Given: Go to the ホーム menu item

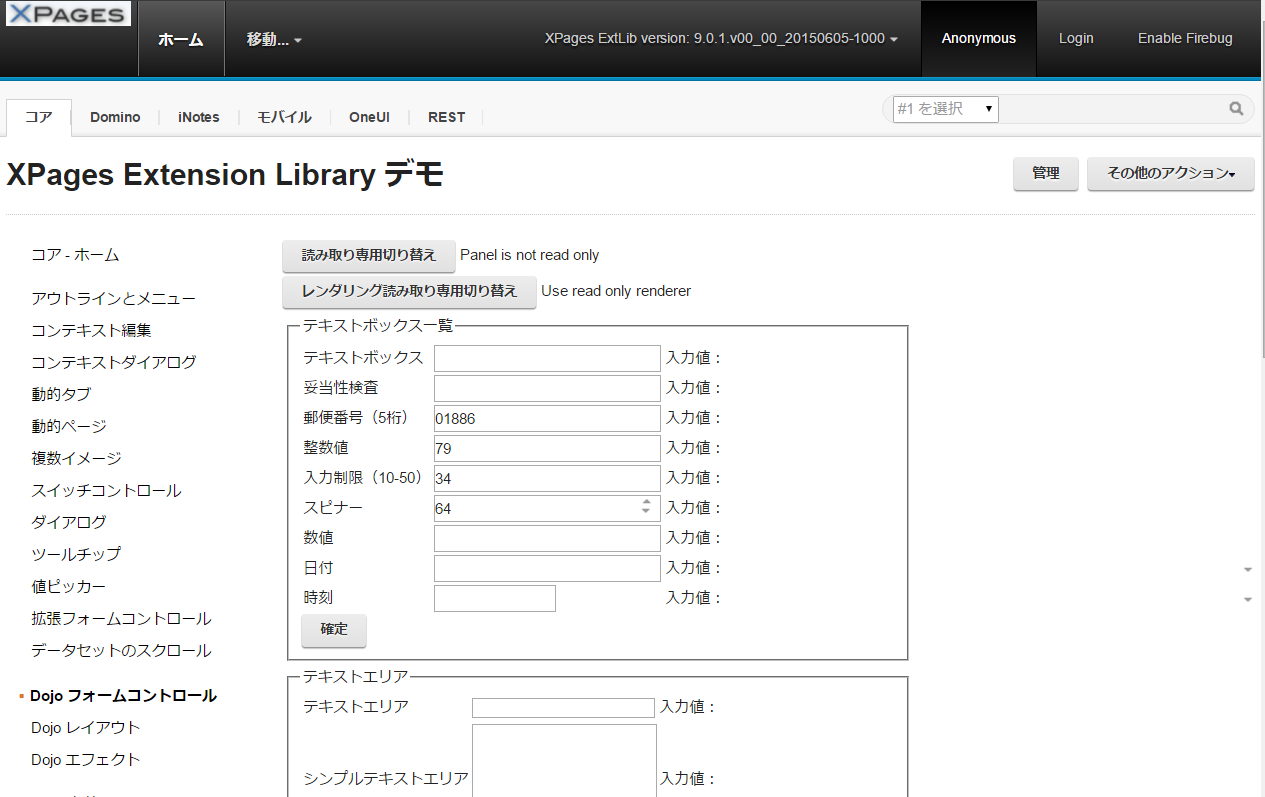Looking at the screenshot, I should pos(181,39).
